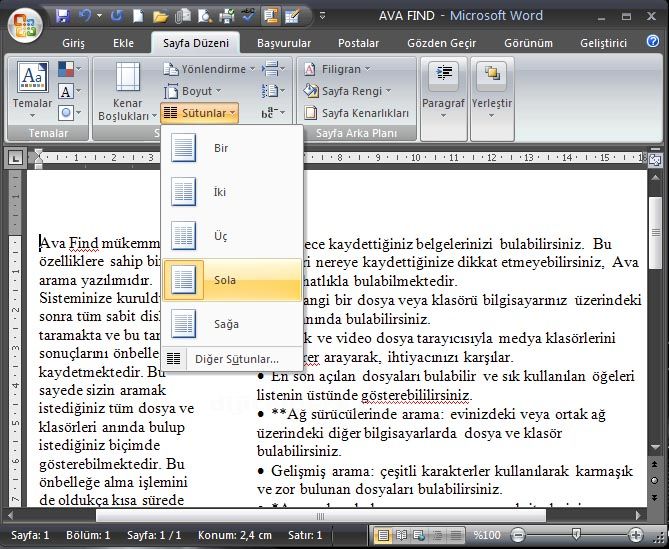Click the table drawing icon in the quick toolbar
The width and height of the screenshot is (669, 549).
coord(292,16)
